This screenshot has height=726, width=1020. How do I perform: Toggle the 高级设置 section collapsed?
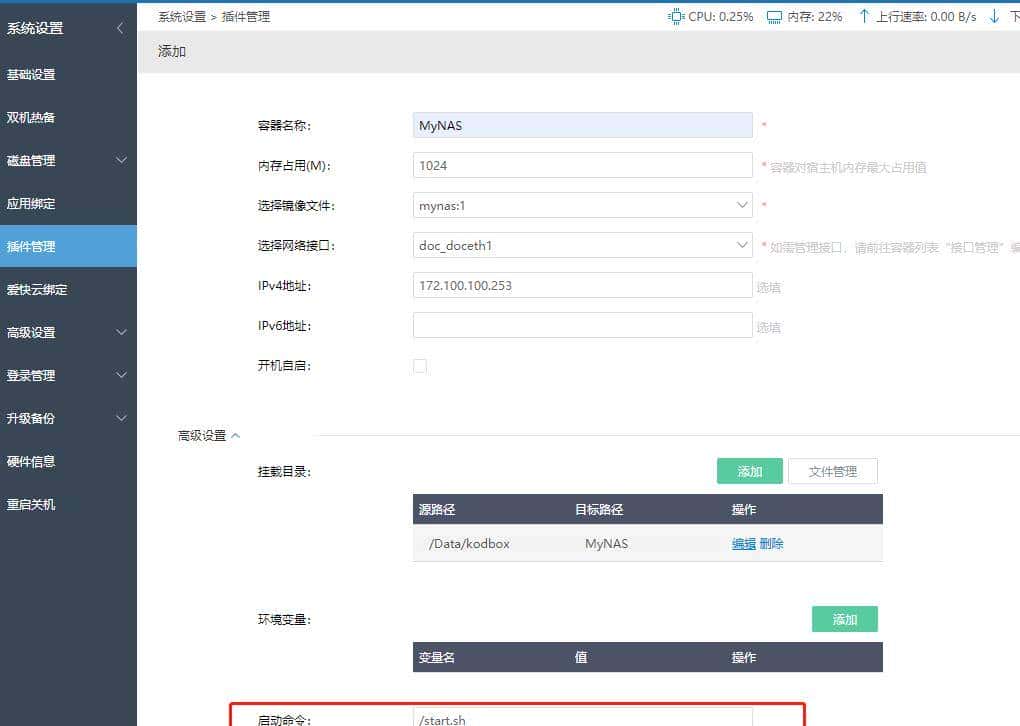[x=207, y=435]
